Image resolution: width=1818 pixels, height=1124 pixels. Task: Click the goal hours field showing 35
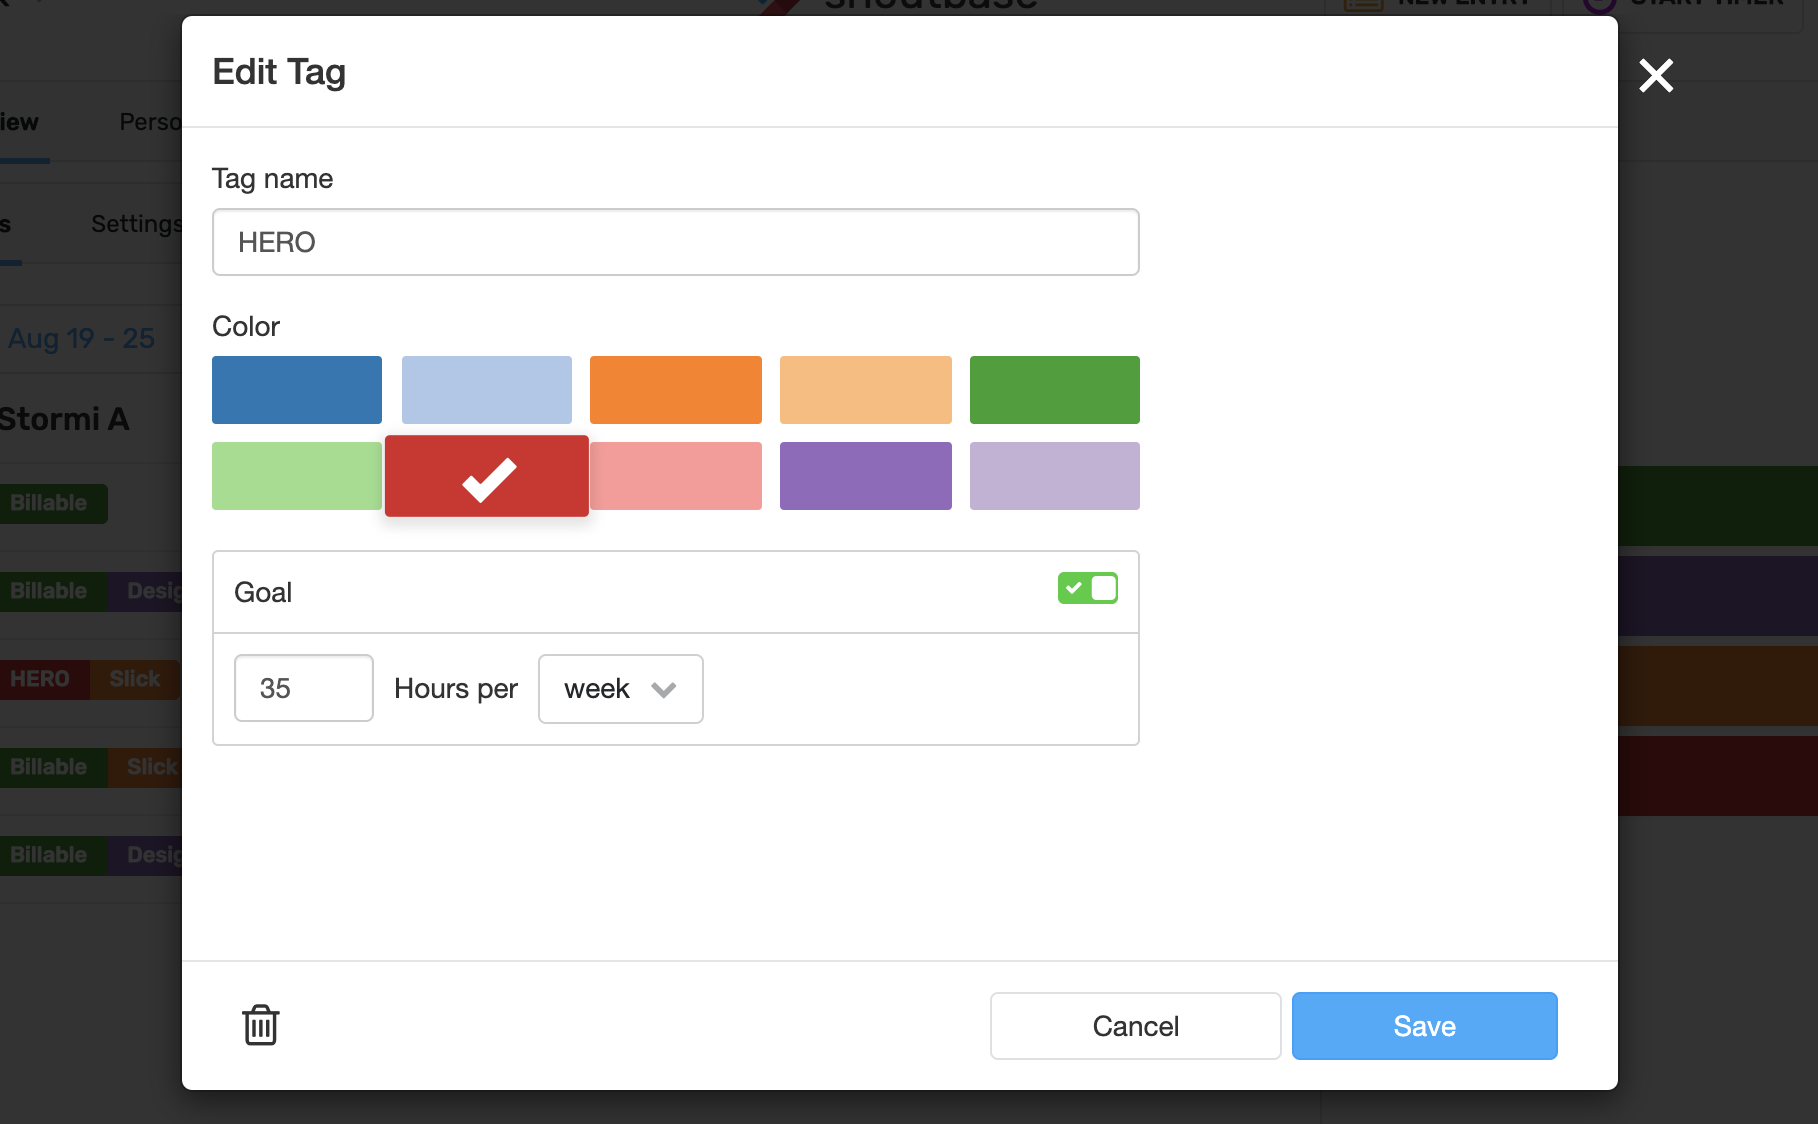(x=304, y=688)
